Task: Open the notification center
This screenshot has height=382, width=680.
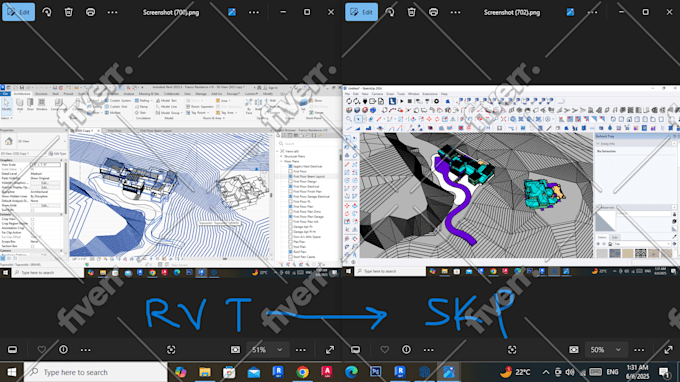Action: 664,372
